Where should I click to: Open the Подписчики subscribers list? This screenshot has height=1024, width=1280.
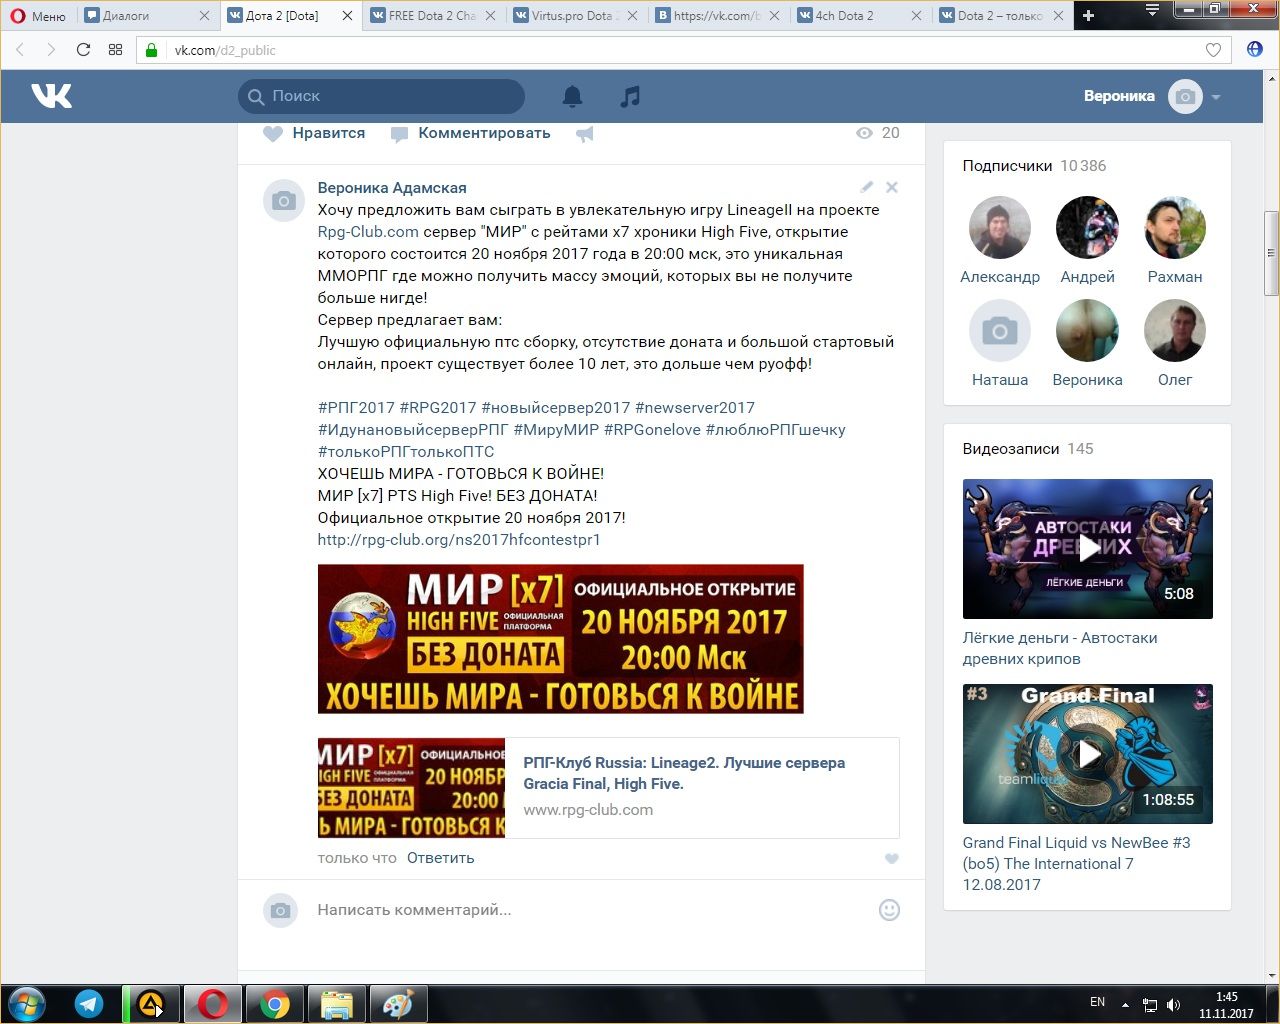(1034, 166)
